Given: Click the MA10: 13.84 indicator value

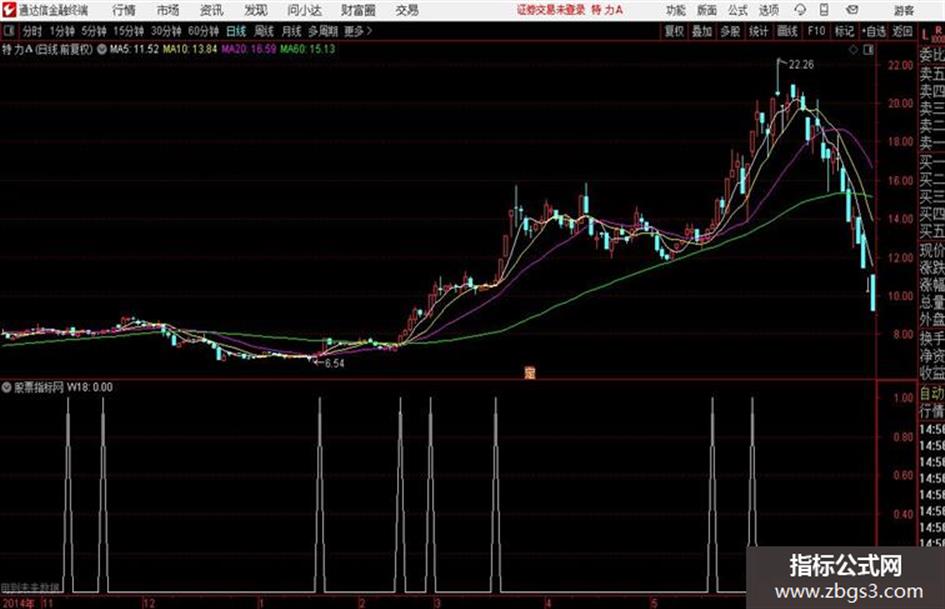Looking at the screenshot, I should tap(190, 49).
